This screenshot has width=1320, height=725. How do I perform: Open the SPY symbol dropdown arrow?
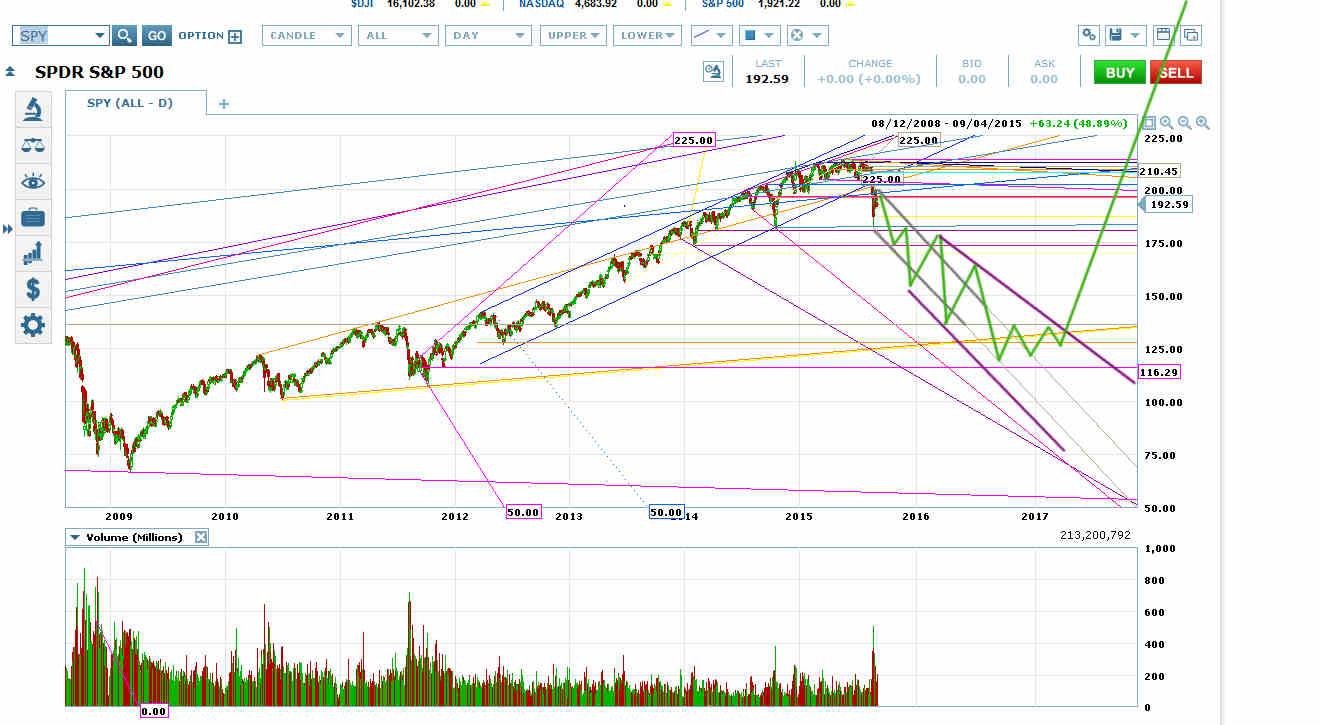pyautogui.click(x=99, y=36)
